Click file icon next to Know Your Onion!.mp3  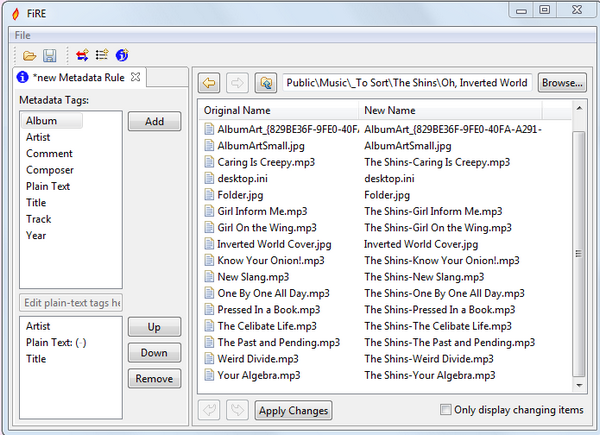pos(209,261)
